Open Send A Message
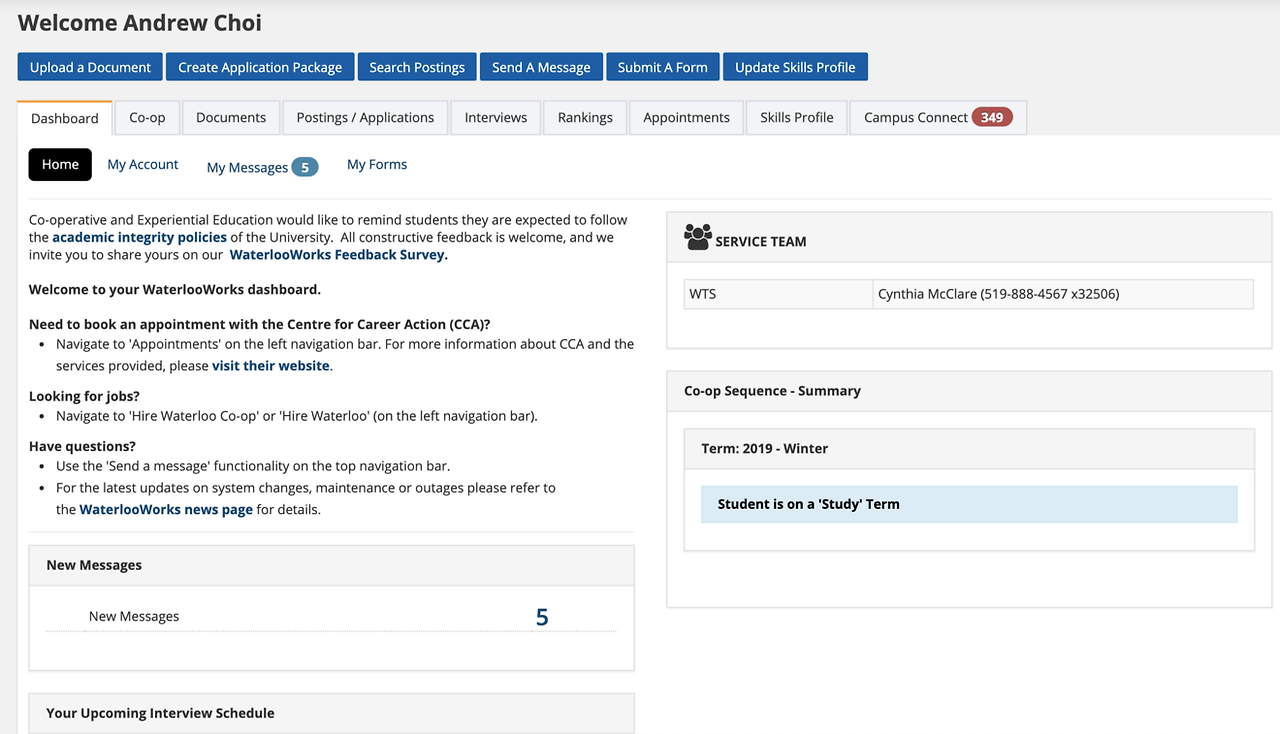The image size is (1280, 734). [541, 67]
